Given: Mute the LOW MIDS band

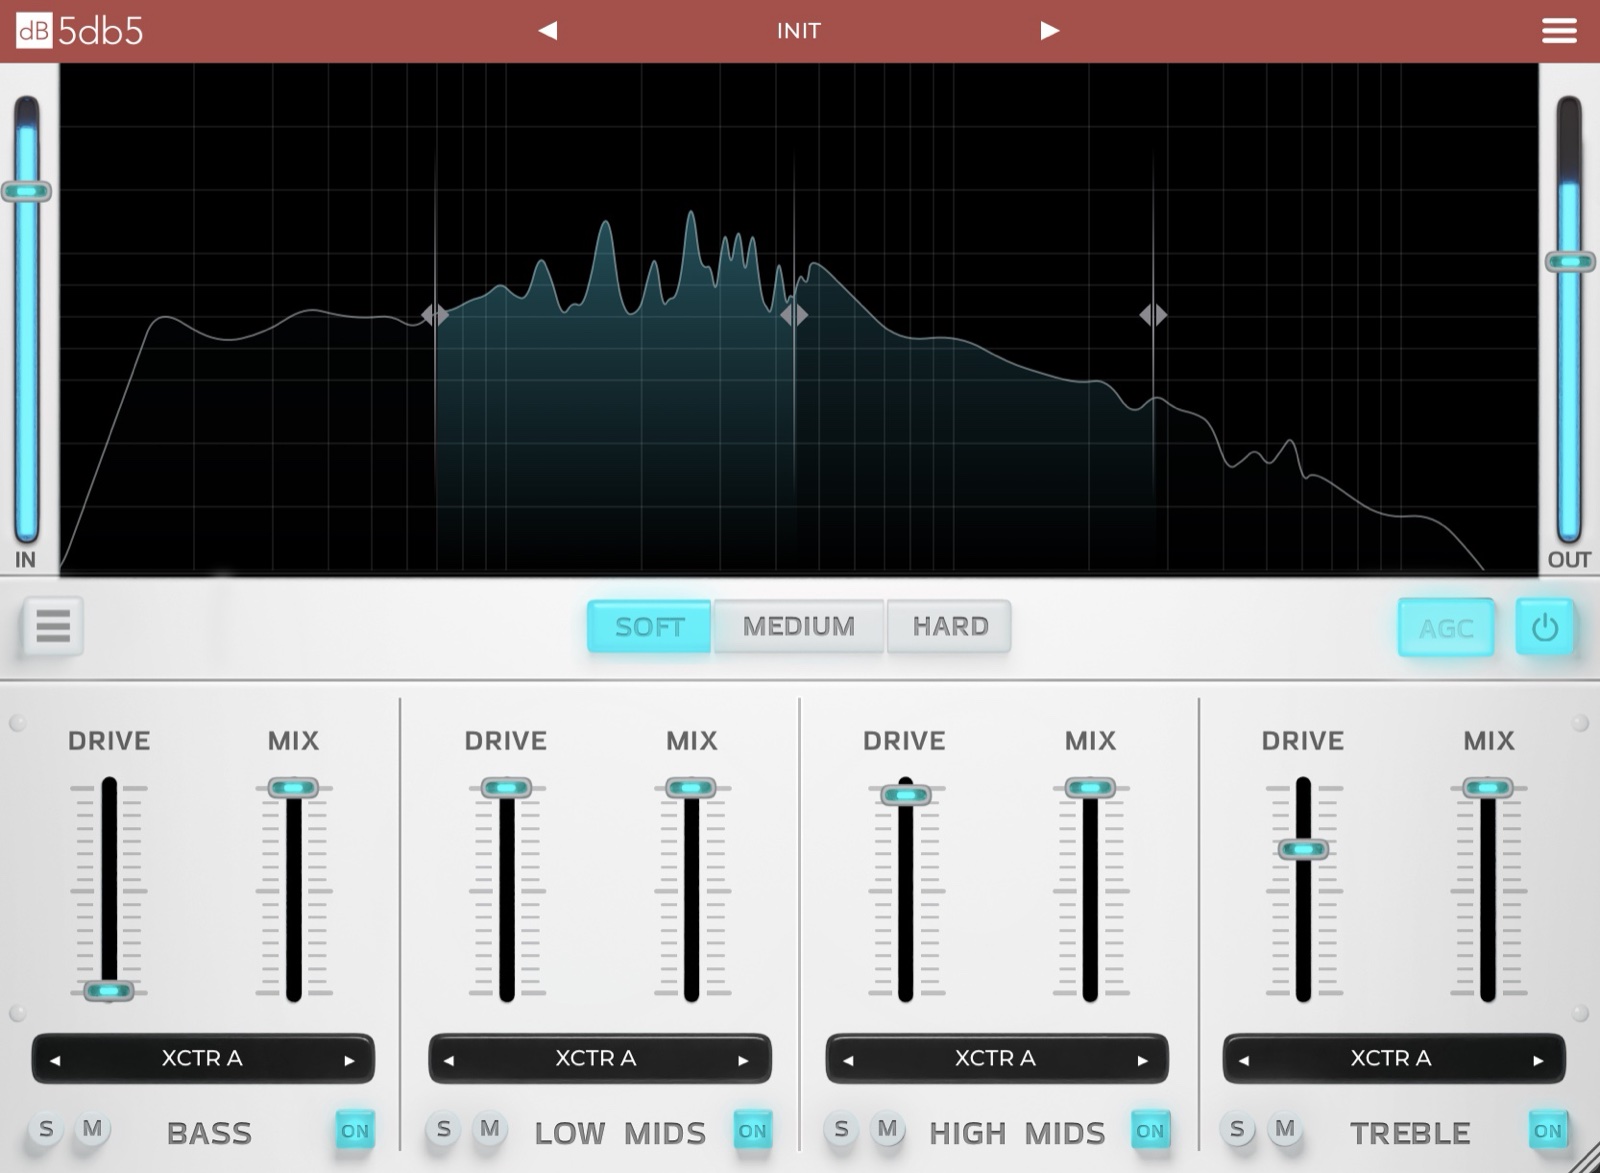Looking at the screenshot, I should pos(489,1130).
